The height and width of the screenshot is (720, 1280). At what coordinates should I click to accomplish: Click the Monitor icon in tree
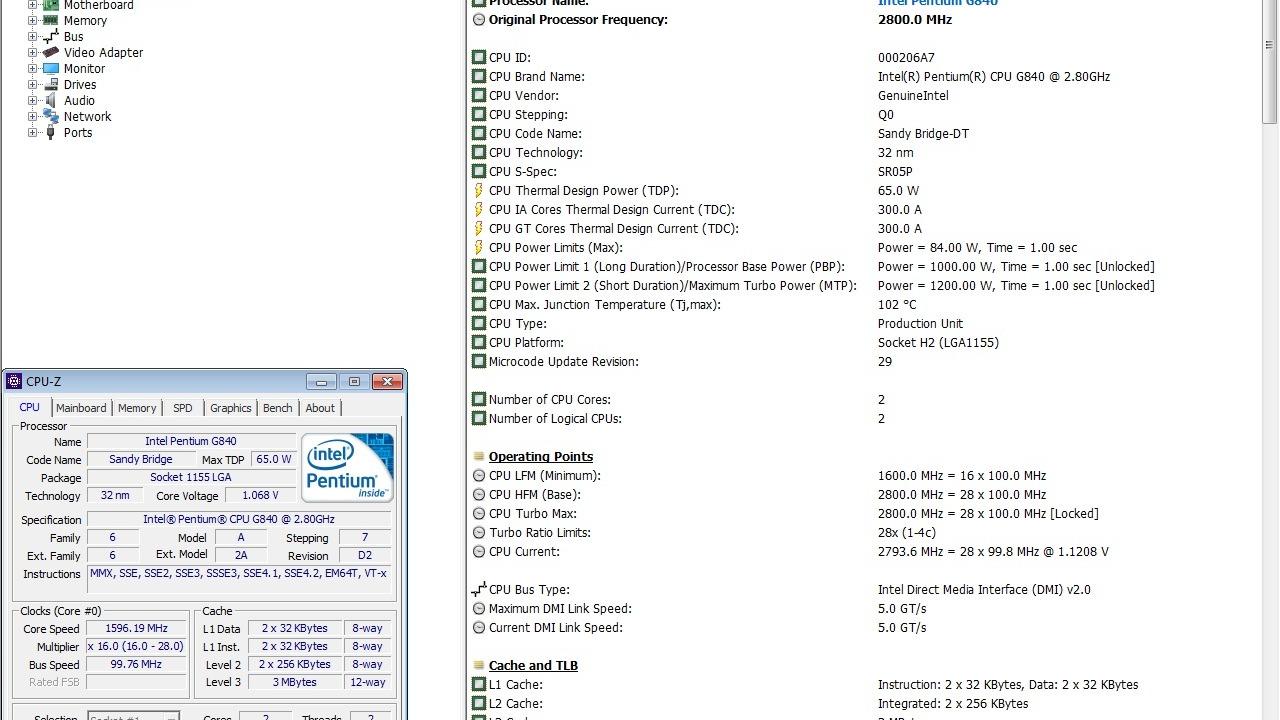pyautogui.click(x=51, y=68)
